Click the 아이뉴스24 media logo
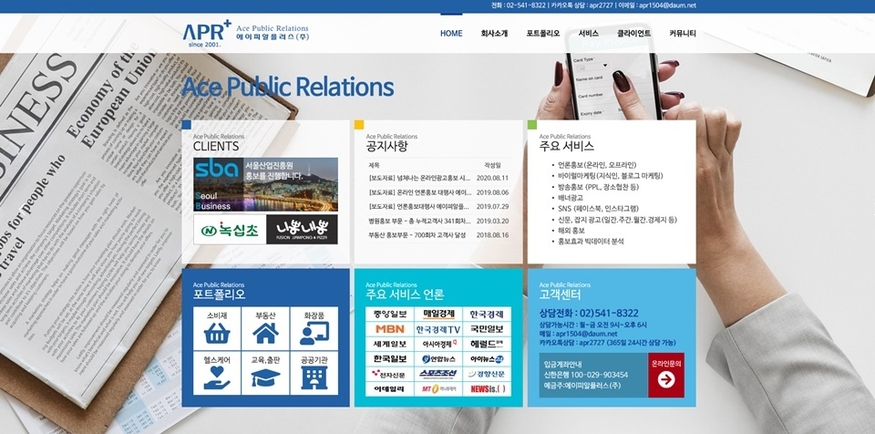 (487, 359)
